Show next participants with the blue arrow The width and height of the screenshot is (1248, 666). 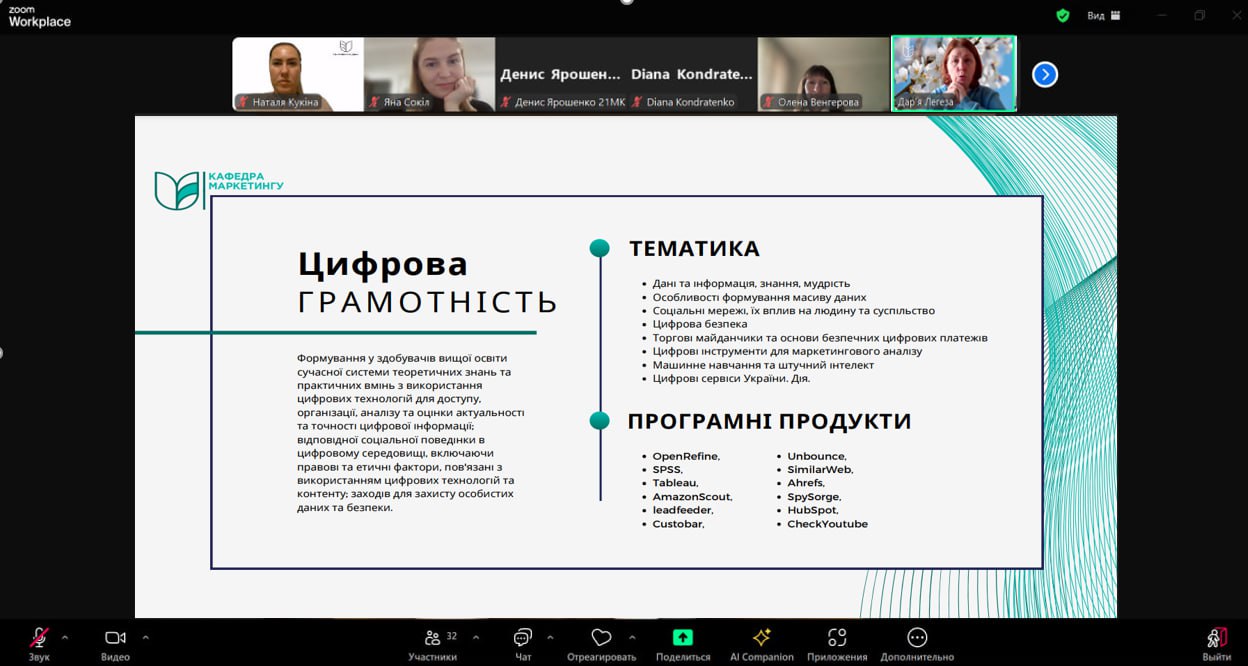pos(1044,75)
